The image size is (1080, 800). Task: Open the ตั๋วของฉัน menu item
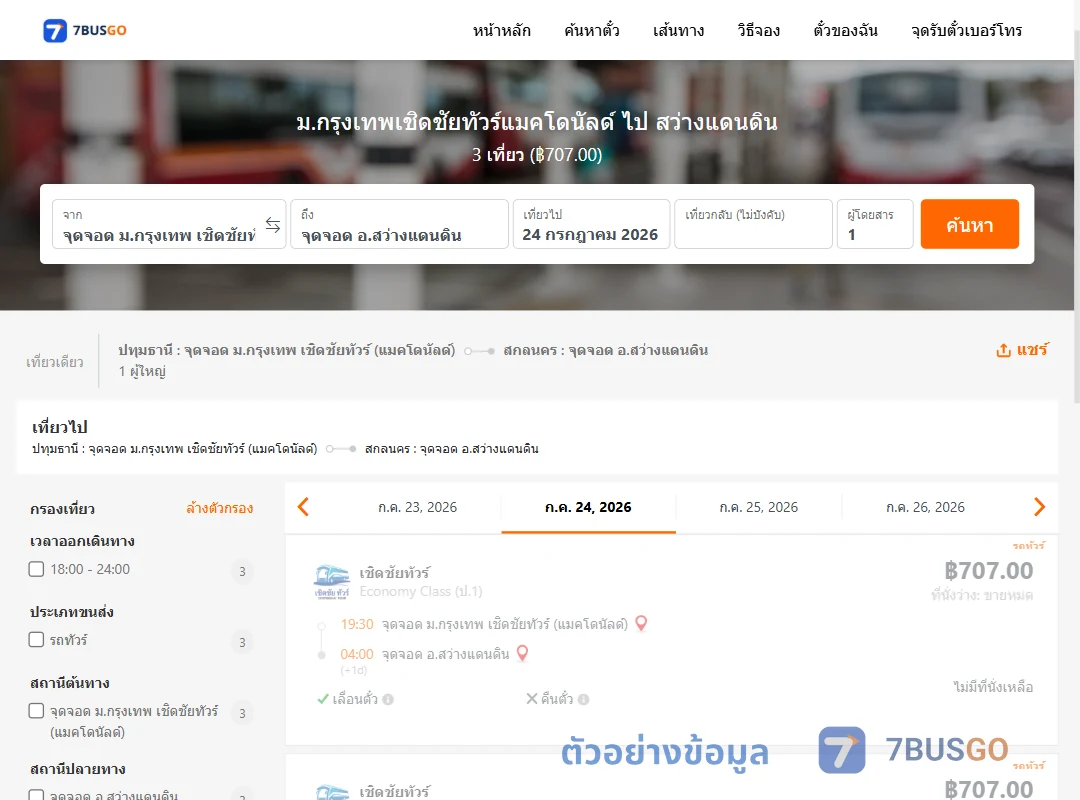tap(845, 30)
